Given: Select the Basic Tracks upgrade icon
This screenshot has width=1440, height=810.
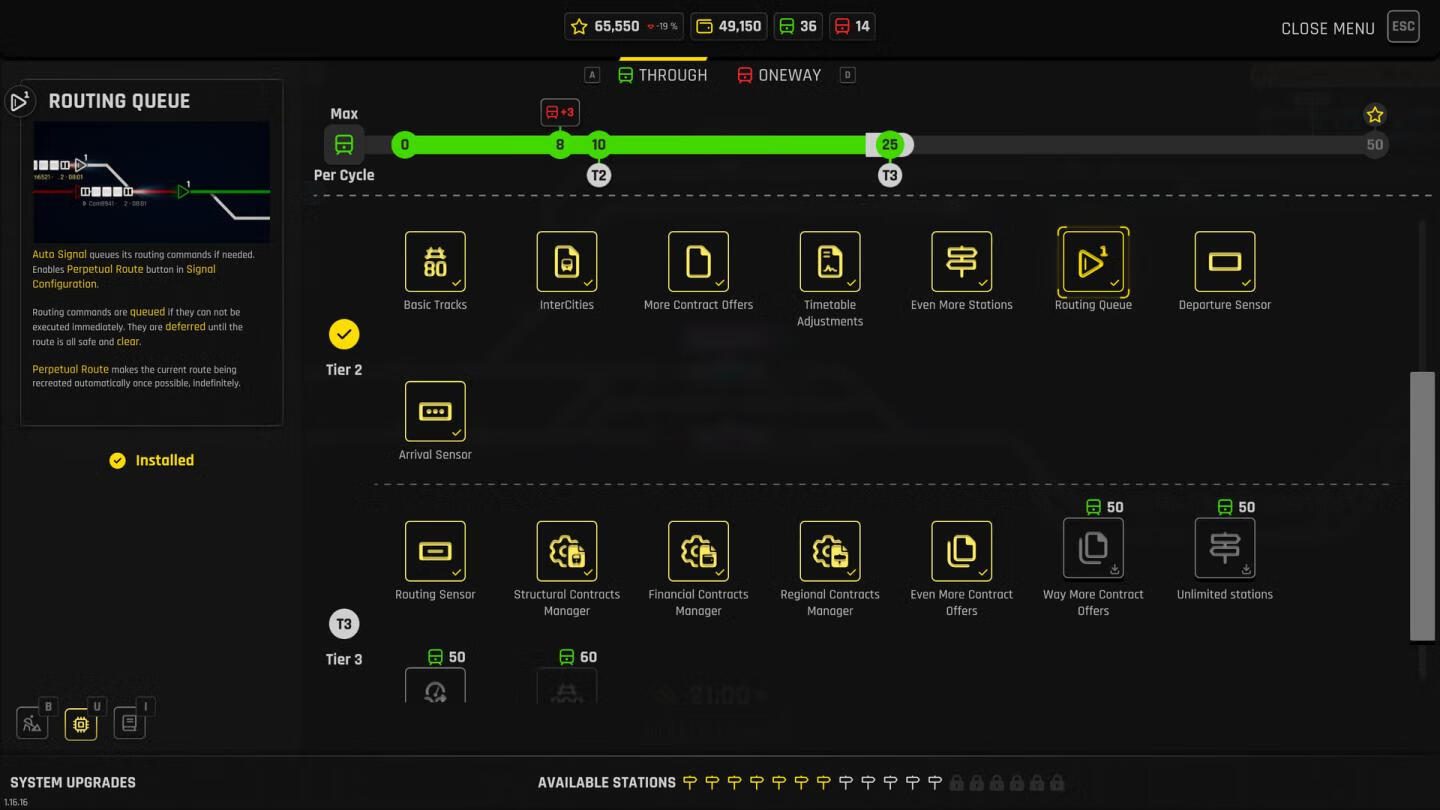Looking at the screenshot, I should click(435, 262).
